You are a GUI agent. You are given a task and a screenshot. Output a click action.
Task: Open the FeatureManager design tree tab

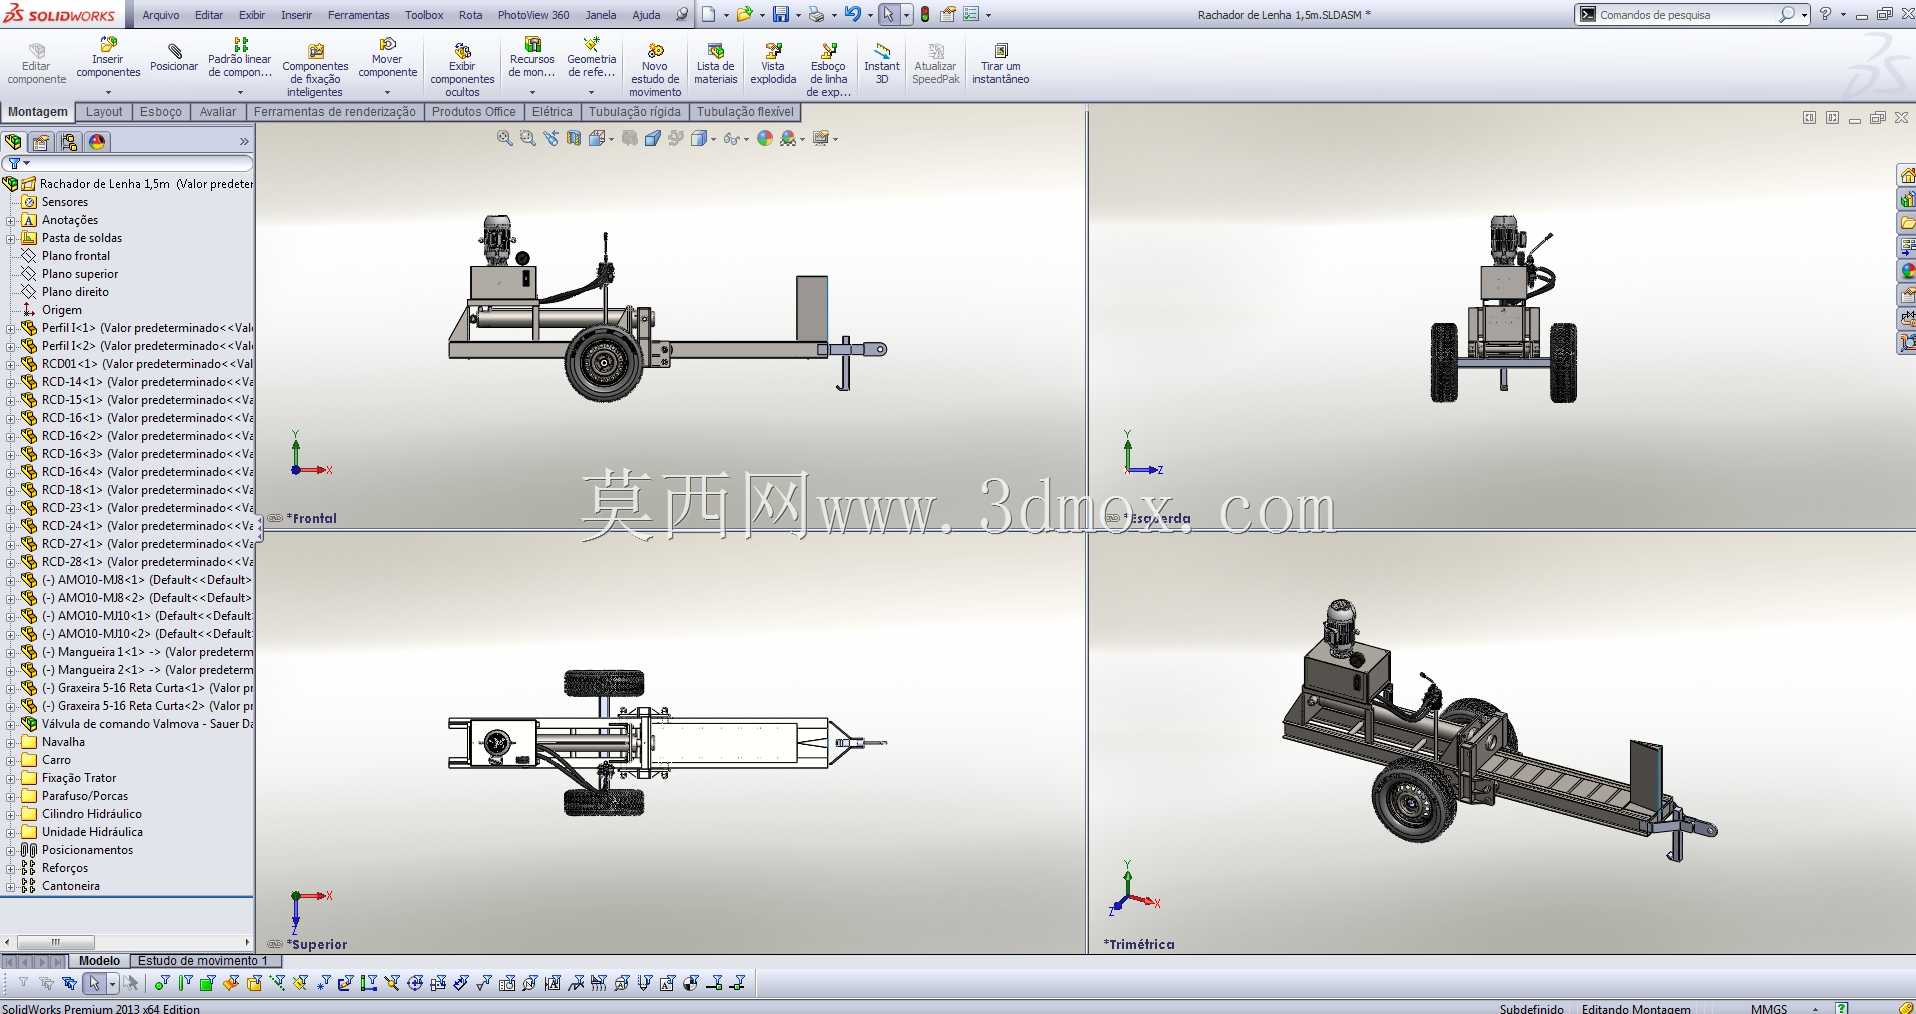pos(13,142)
